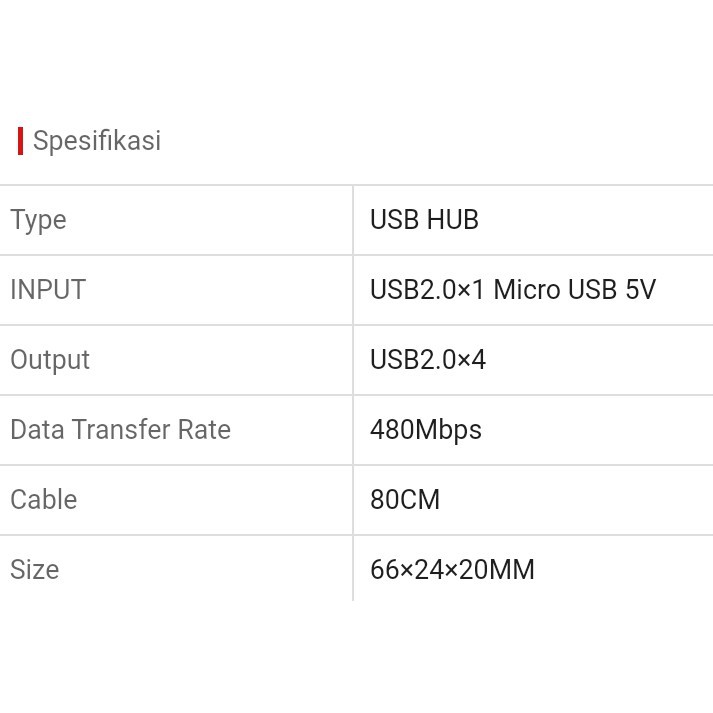Click the 66×24×20MM dimensions value

point(452,570)
